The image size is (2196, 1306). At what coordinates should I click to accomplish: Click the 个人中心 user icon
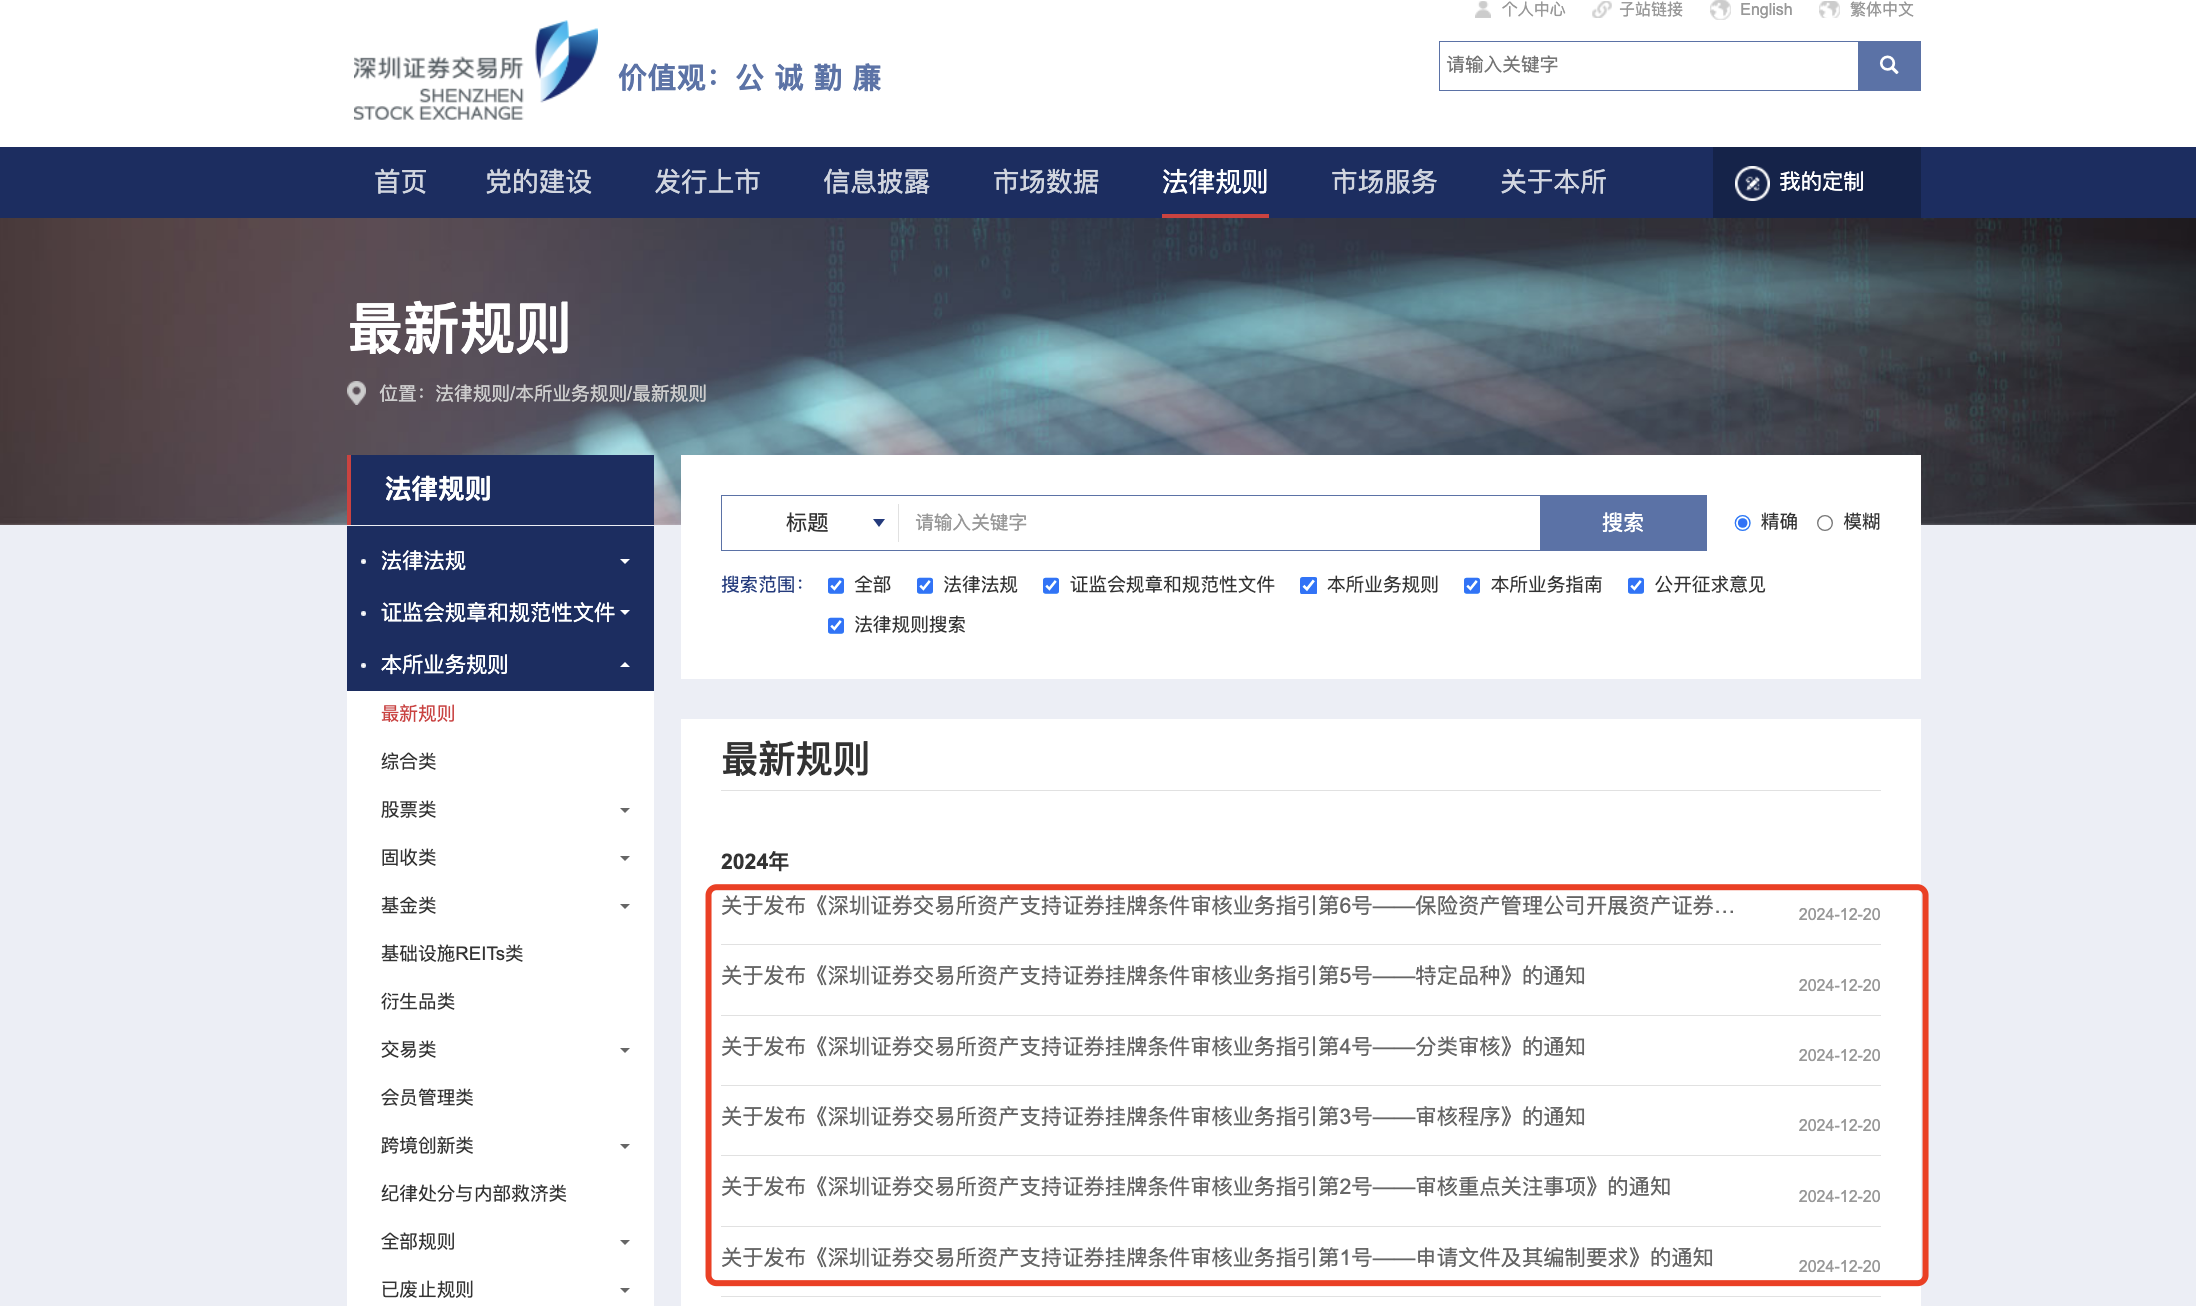point(1483,10)
